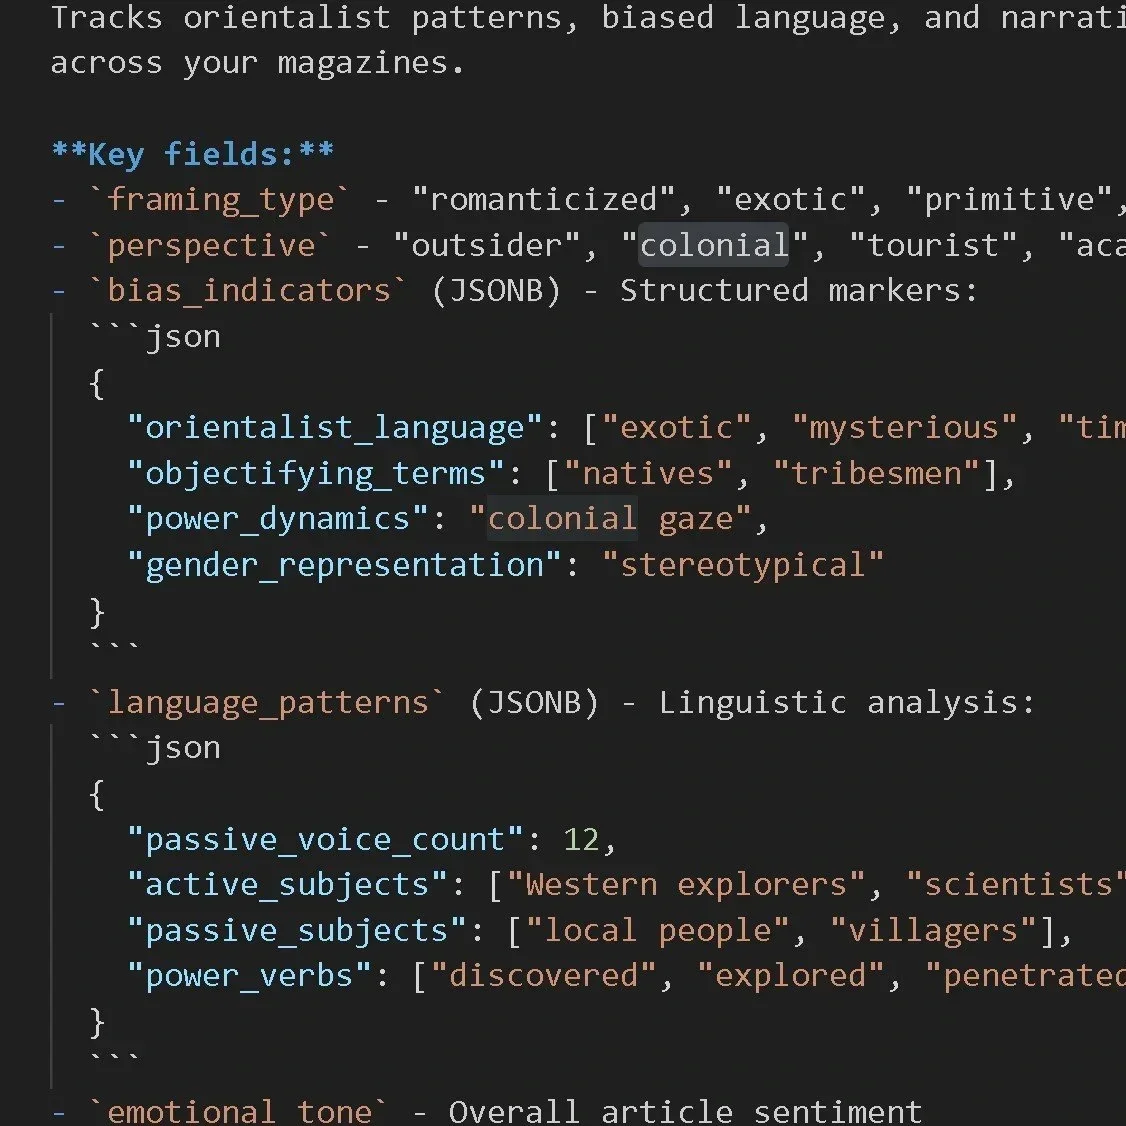Click "passive_voice_count" JSON key
This screenshot has width=1126, height=1126.
pos(325,839)
